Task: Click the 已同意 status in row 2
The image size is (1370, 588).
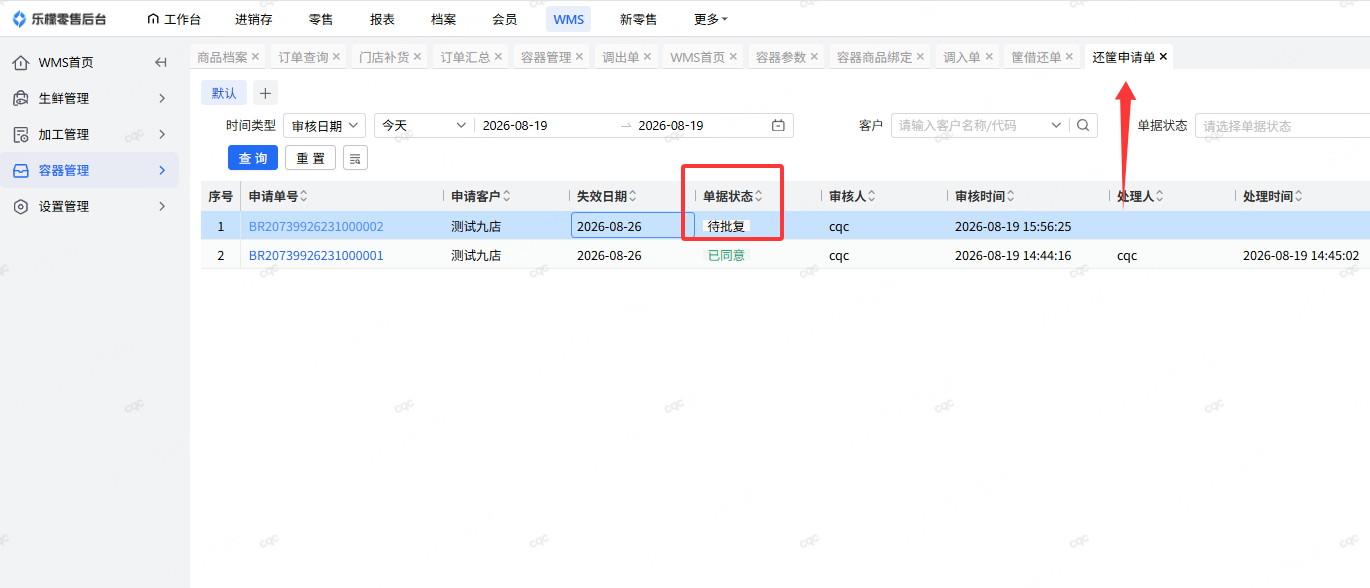Action: [726, 256]
